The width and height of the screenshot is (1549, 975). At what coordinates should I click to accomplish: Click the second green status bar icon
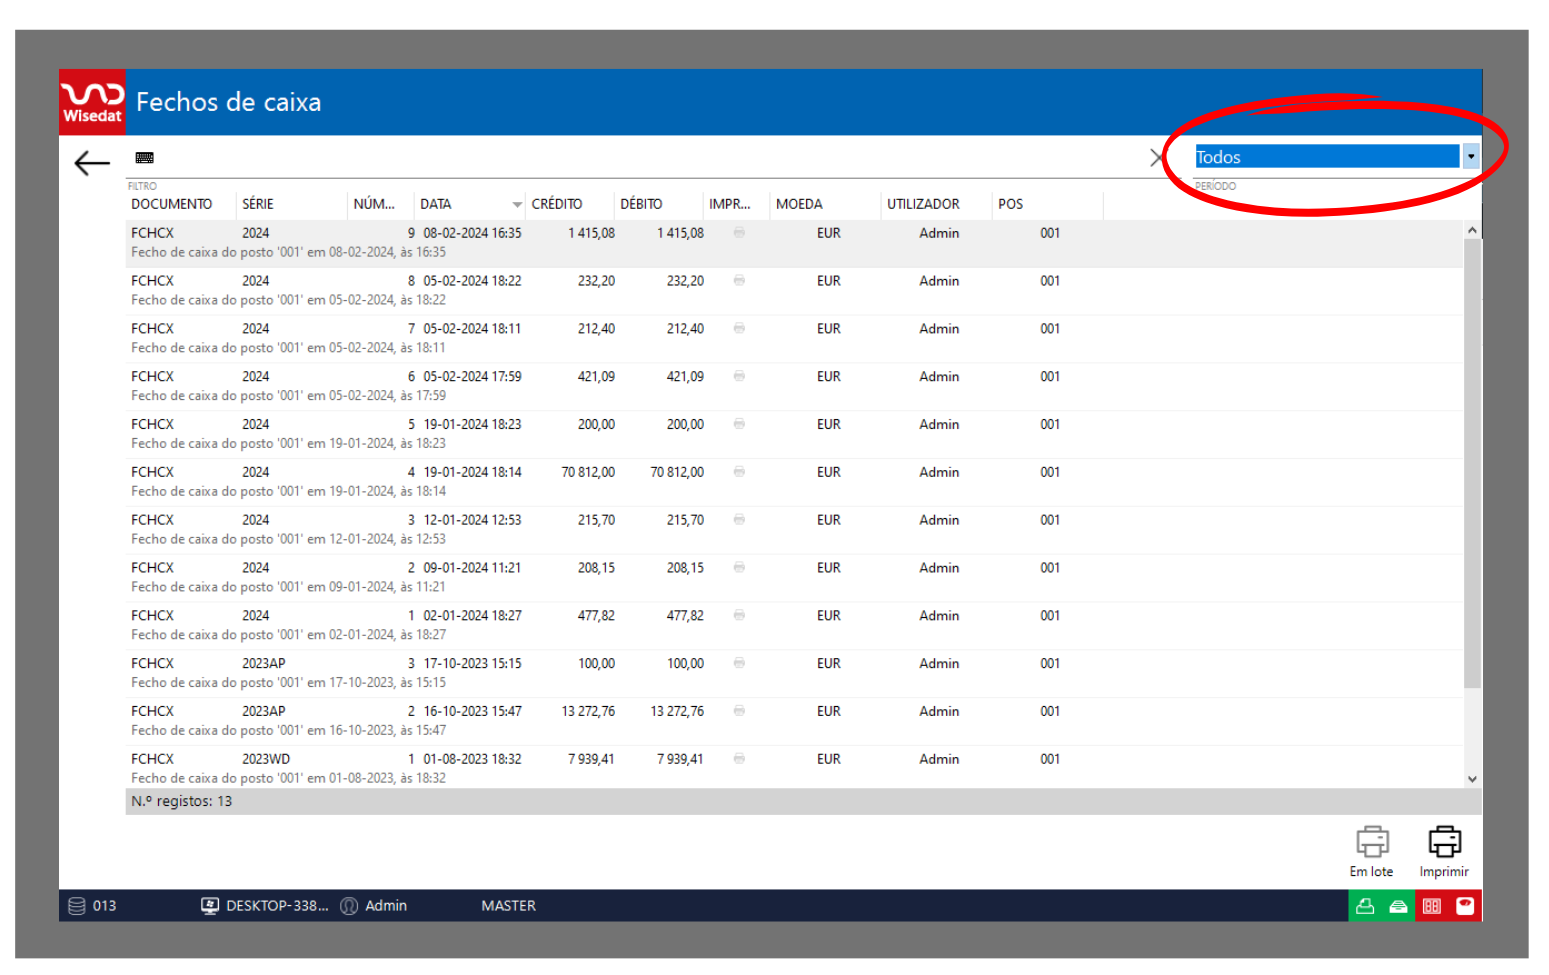click(1398, 906)
